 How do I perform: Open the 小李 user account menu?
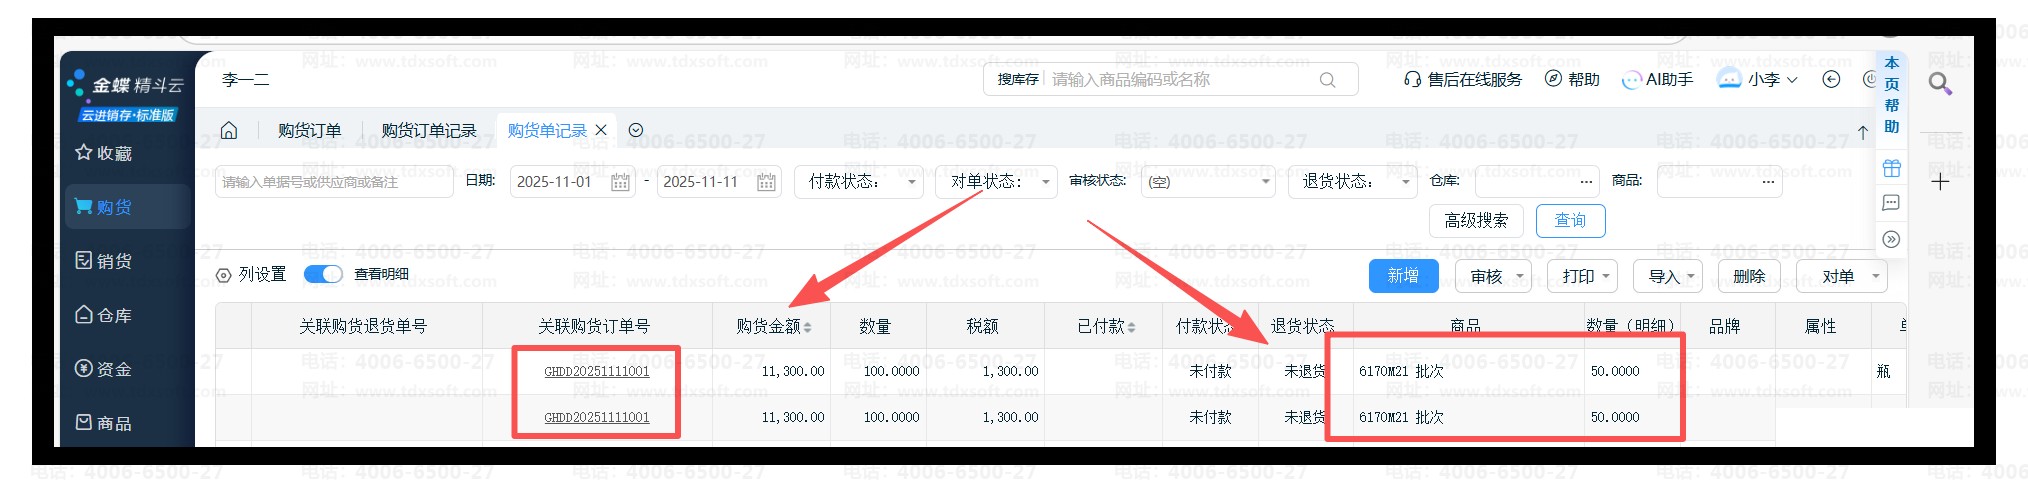(x=1758, y=80)
